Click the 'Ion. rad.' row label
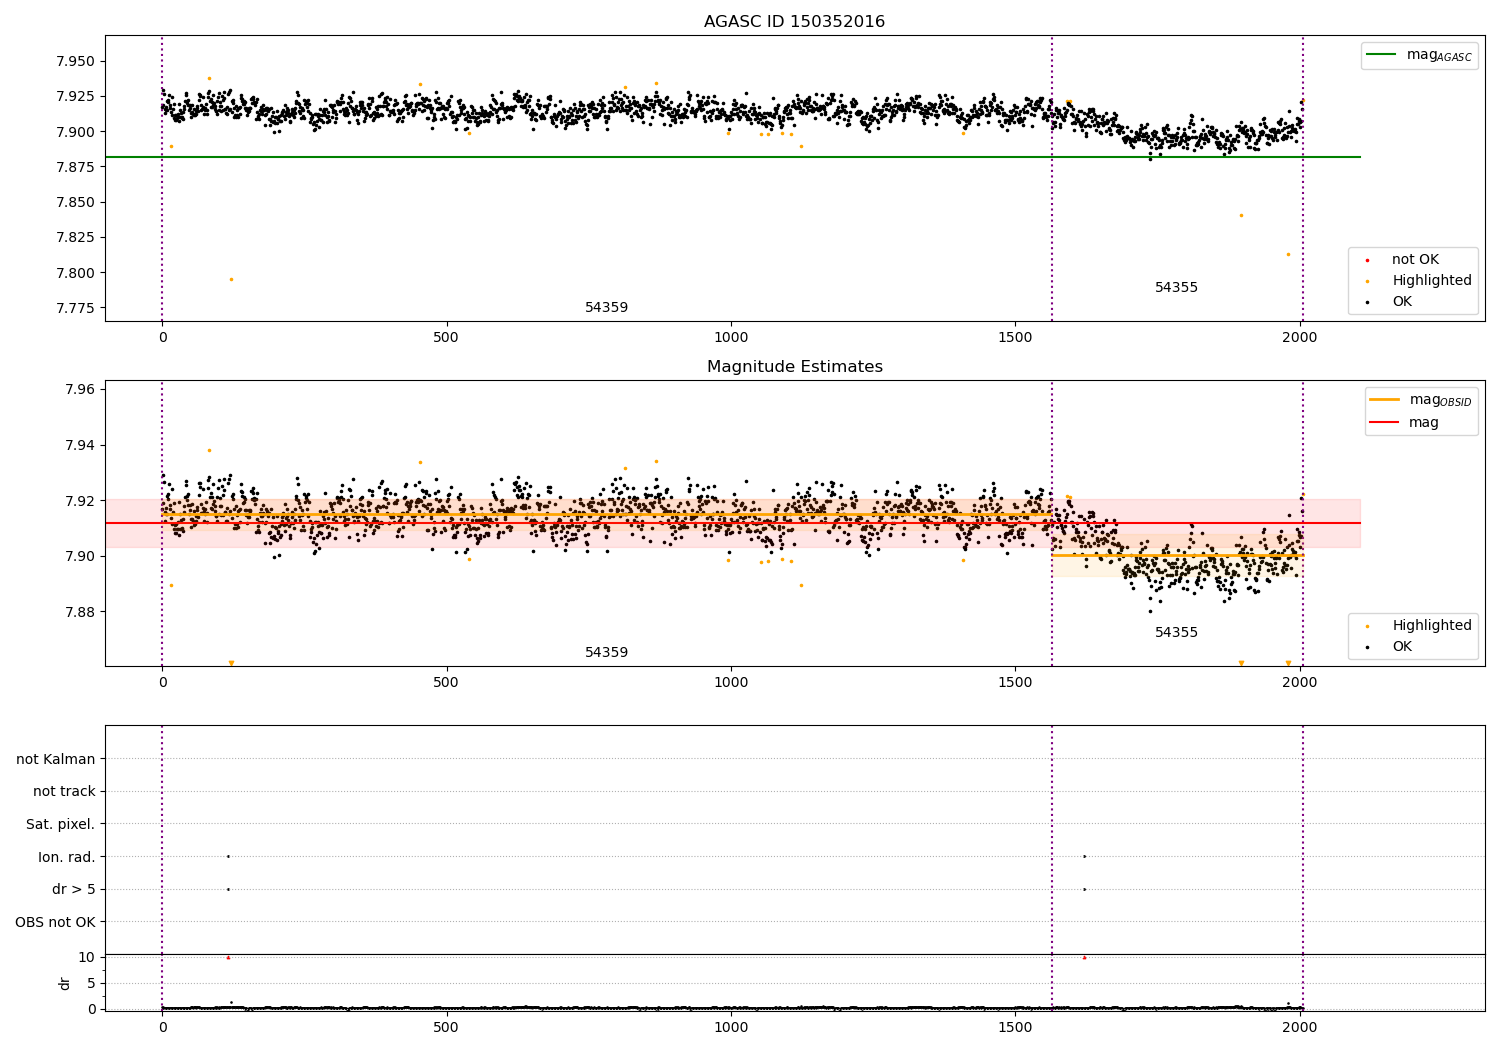 (67, 858)
